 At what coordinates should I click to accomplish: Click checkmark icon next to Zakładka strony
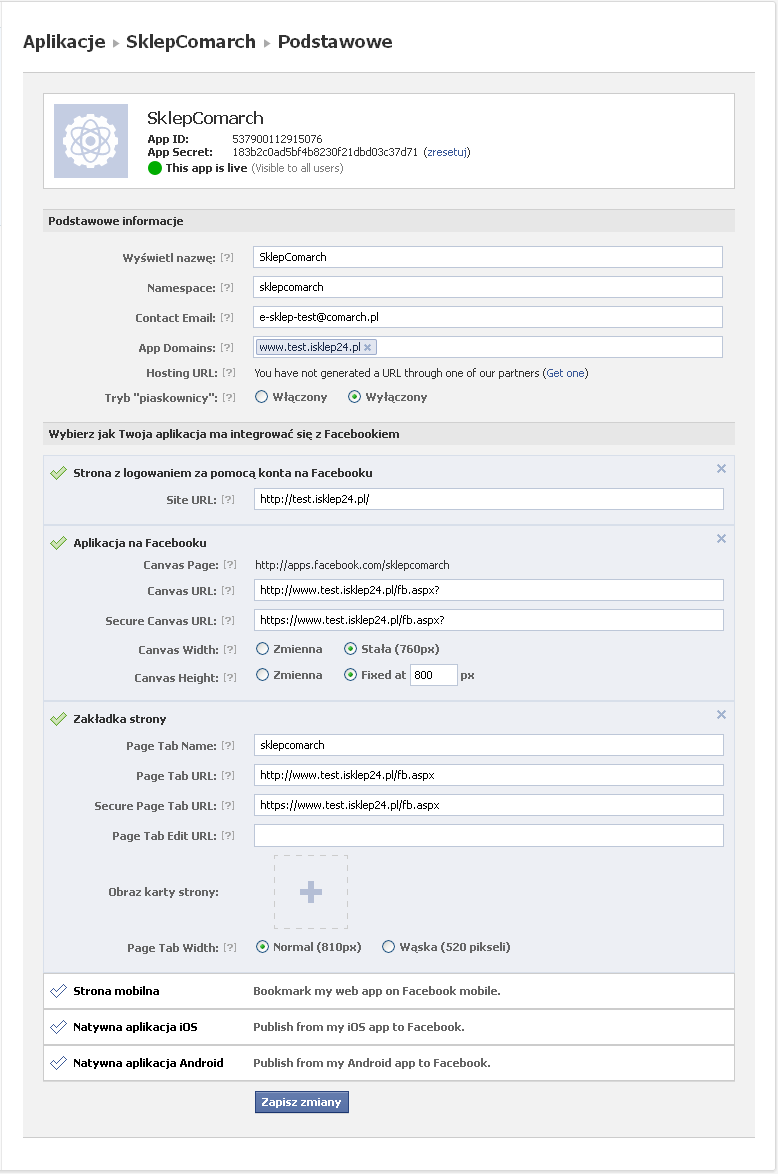coord(58,719)
